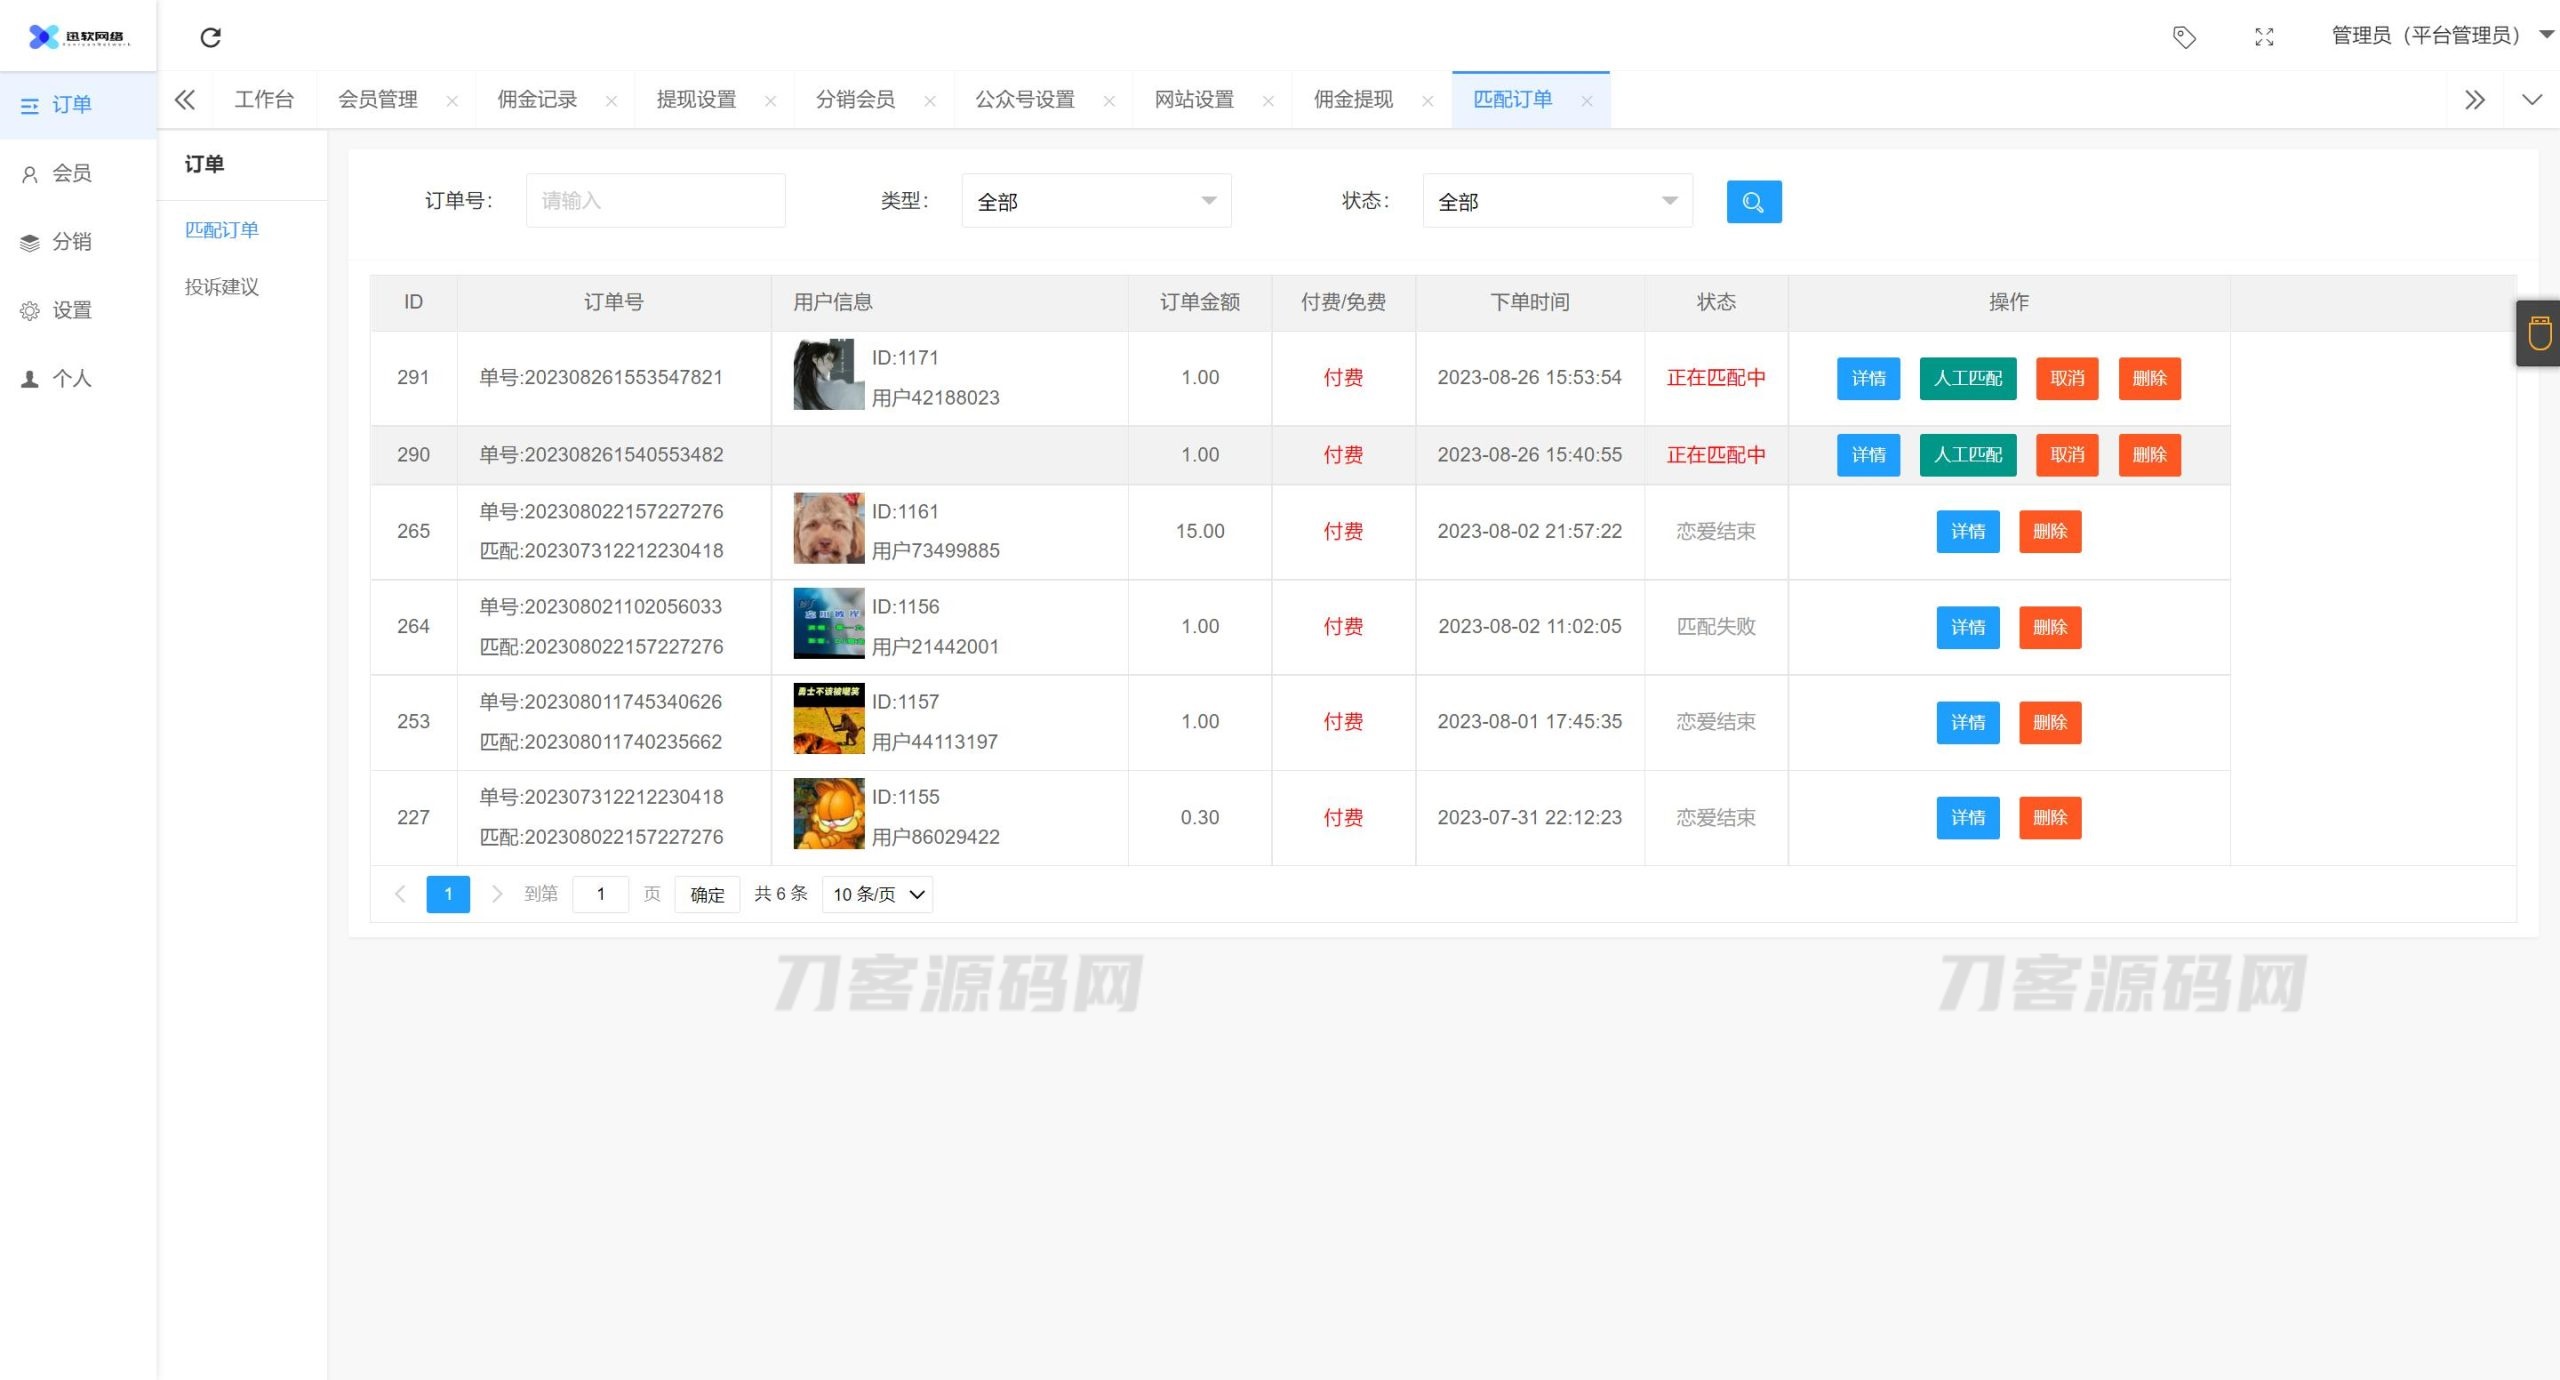
Task: Click floating side panel icon at right edge
Action: pos(2539,333)
